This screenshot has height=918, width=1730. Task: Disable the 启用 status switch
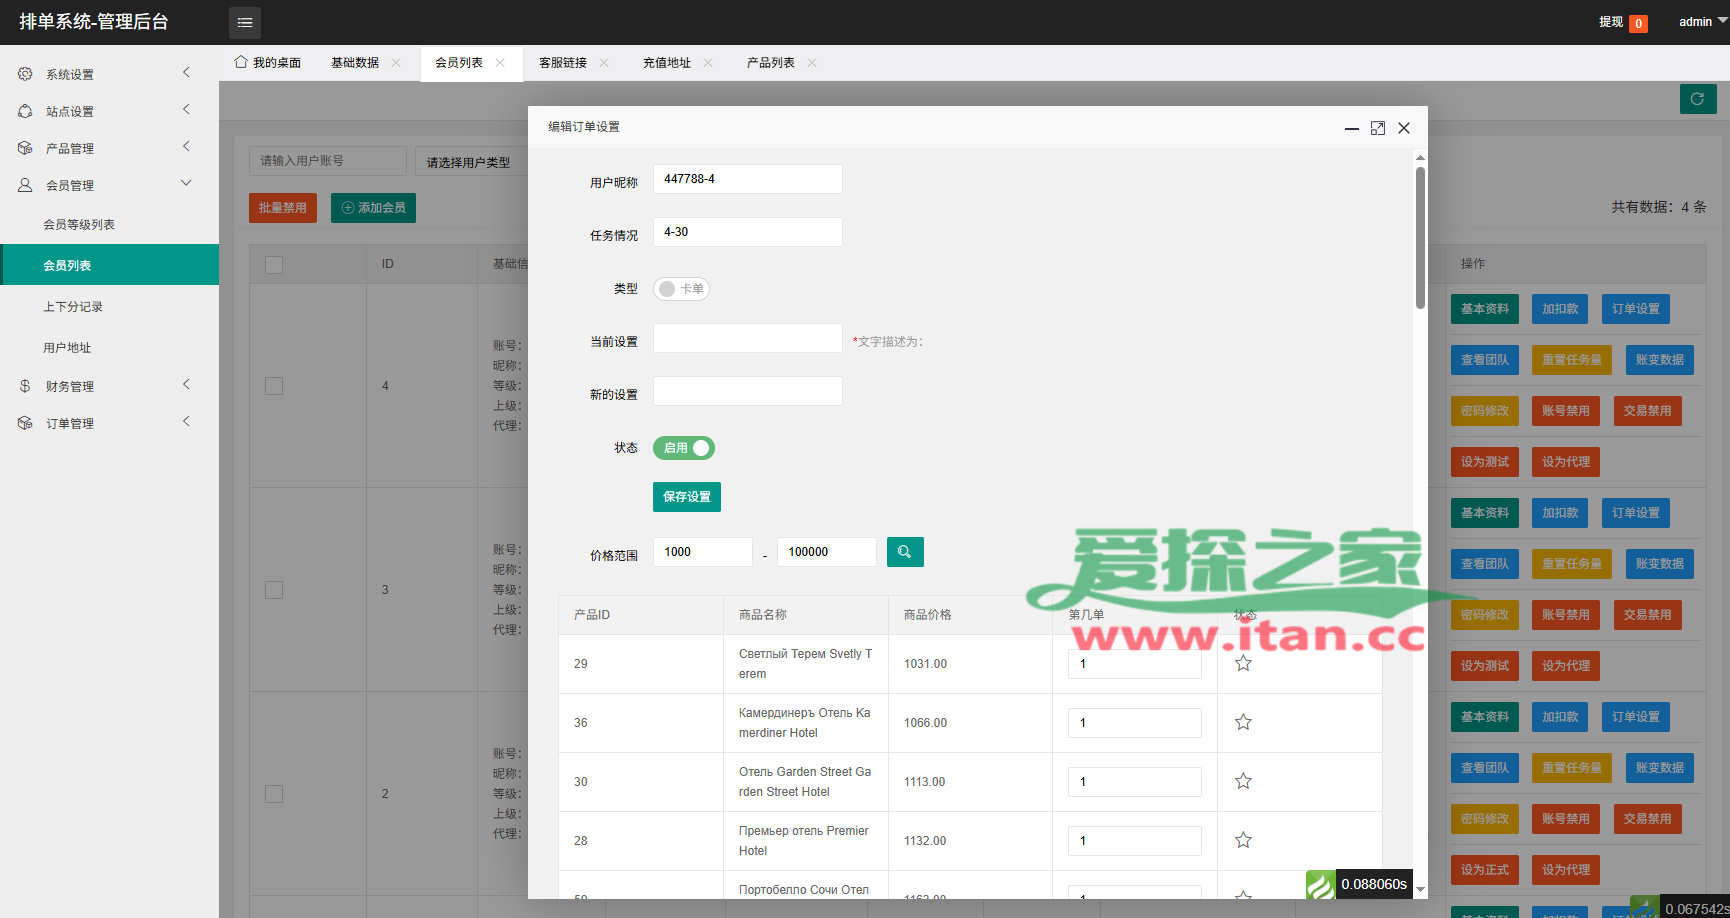pos(684,448)
